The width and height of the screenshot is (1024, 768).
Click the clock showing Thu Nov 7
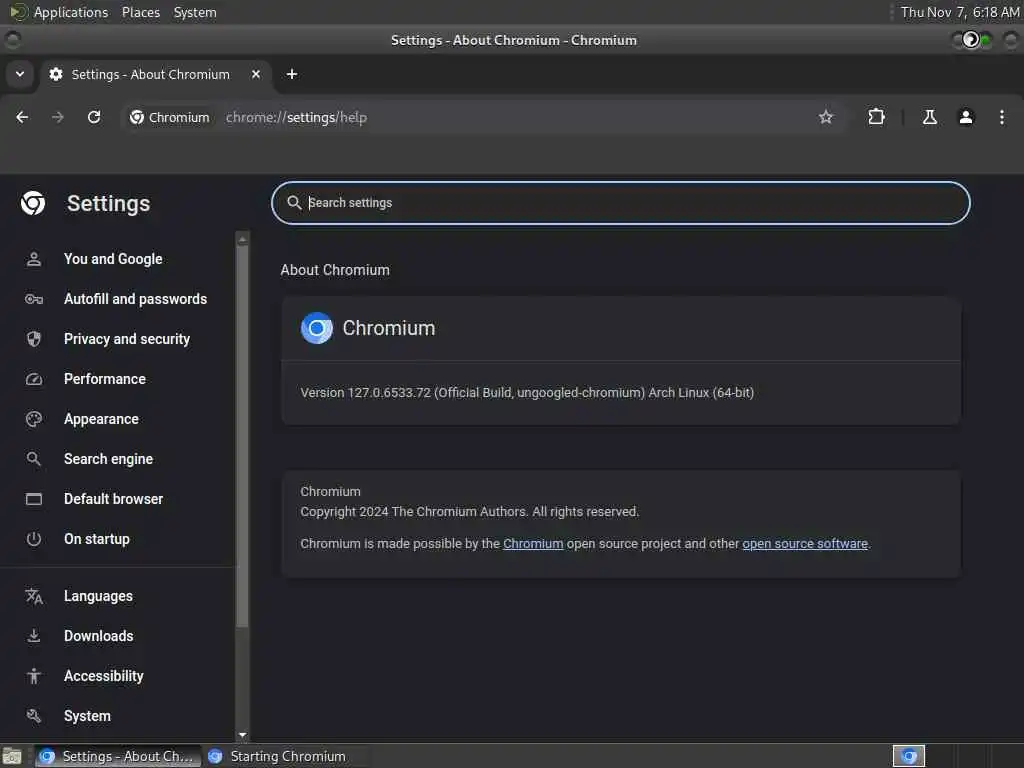[960, 12]
